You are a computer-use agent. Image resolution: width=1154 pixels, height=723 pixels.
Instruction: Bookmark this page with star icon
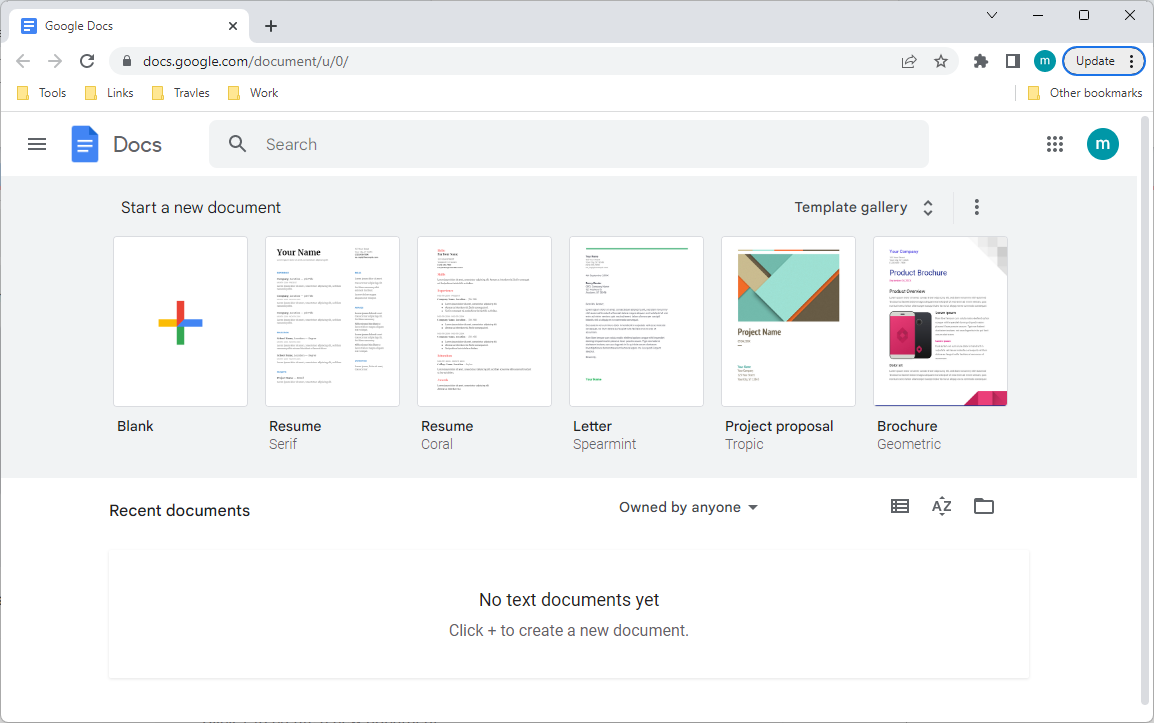[x=941, y=61]
